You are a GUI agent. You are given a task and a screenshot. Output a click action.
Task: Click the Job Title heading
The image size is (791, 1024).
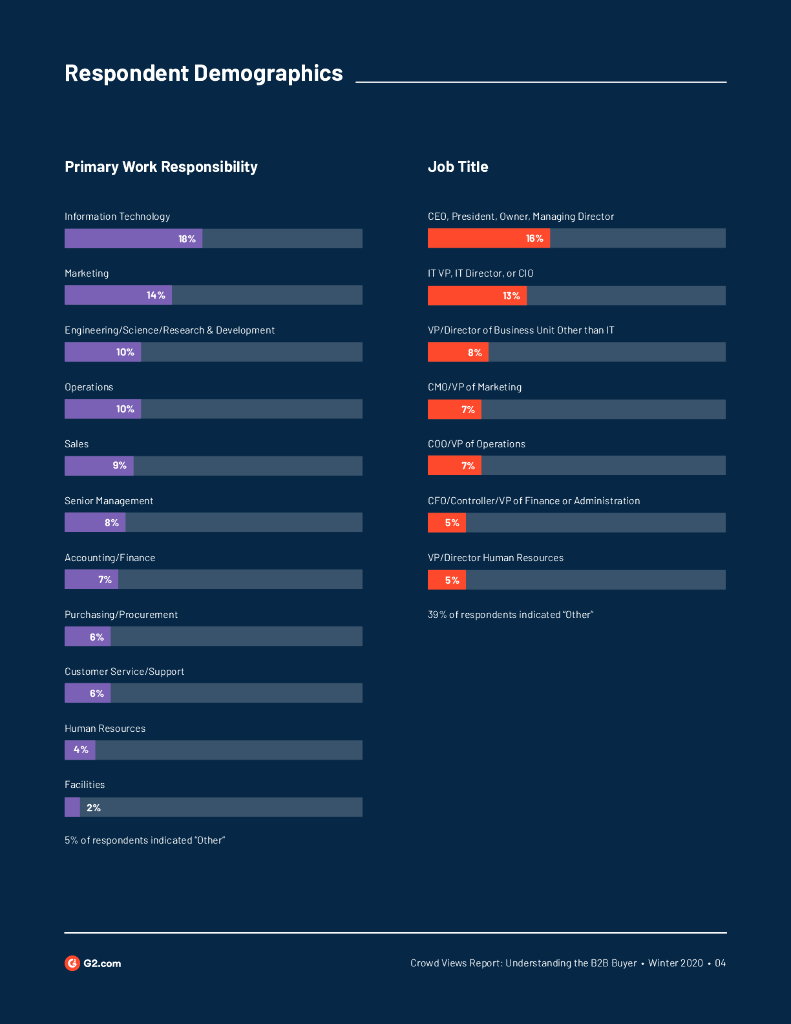click(x=458, y=167)
